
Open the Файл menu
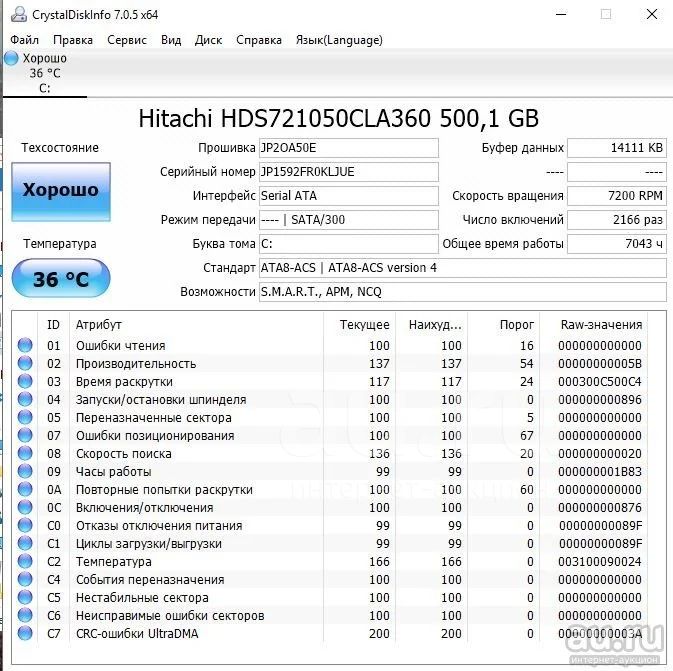click(x=25, y=40)
